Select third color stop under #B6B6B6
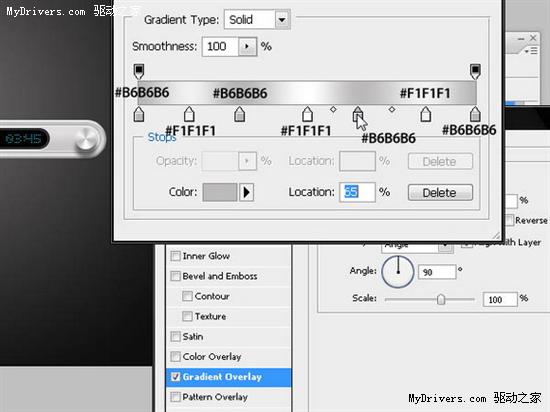 240,114
